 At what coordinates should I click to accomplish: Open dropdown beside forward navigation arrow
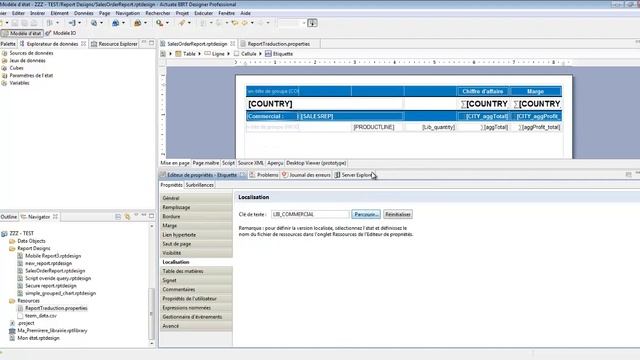point(252,23)
